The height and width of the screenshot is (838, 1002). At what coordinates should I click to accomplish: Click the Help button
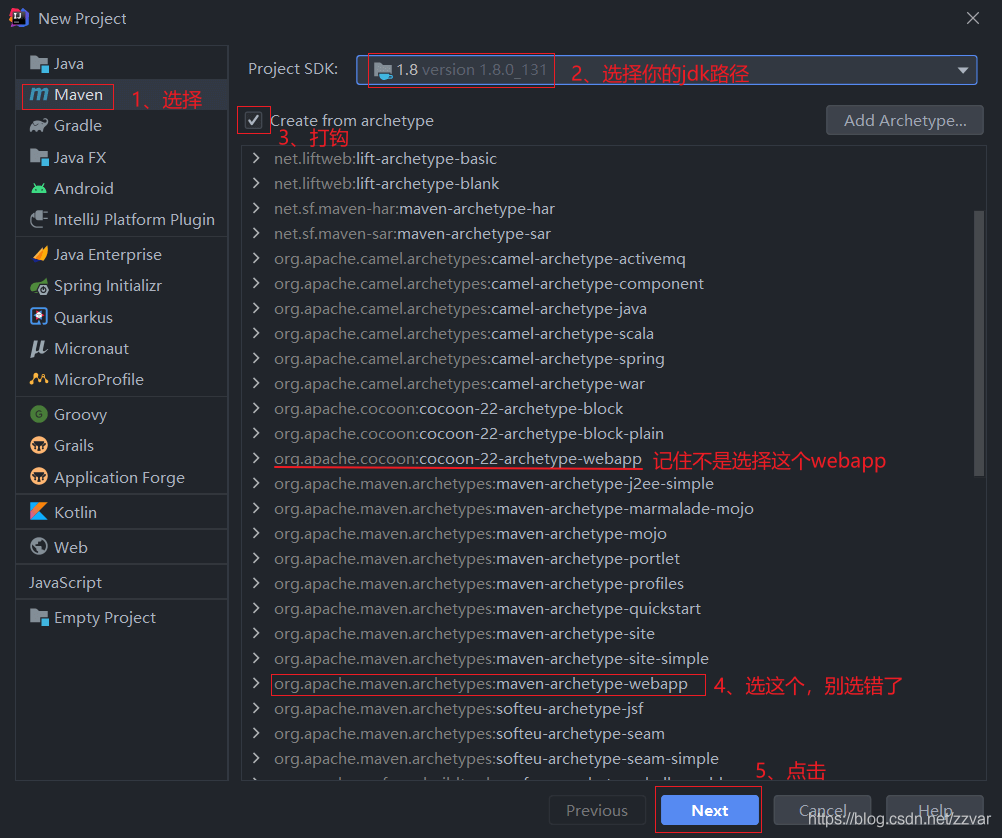tap(934, 810)
